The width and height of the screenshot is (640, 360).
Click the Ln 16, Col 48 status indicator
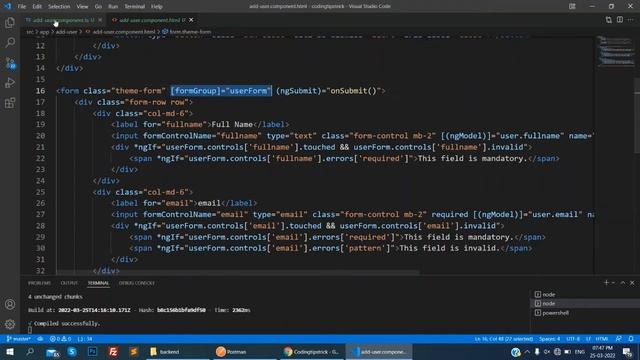(x=503, y=339)
